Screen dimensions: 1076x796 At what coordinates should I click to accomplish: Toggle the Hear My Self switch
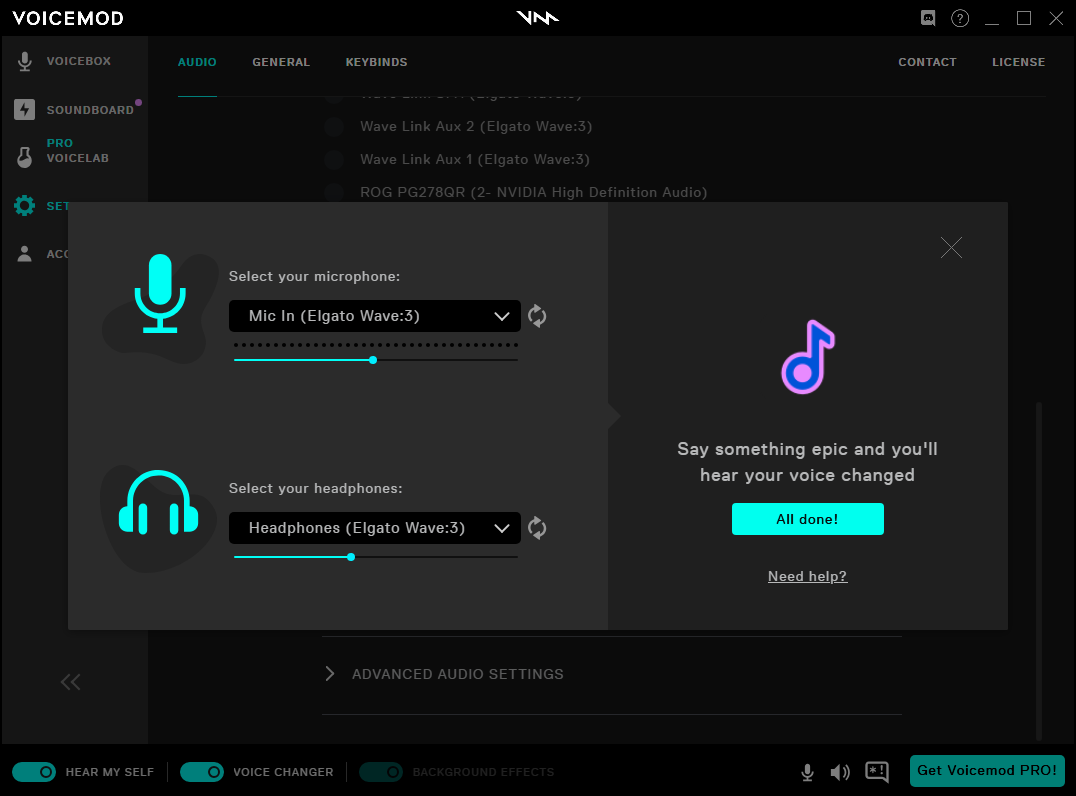(34, 772)
